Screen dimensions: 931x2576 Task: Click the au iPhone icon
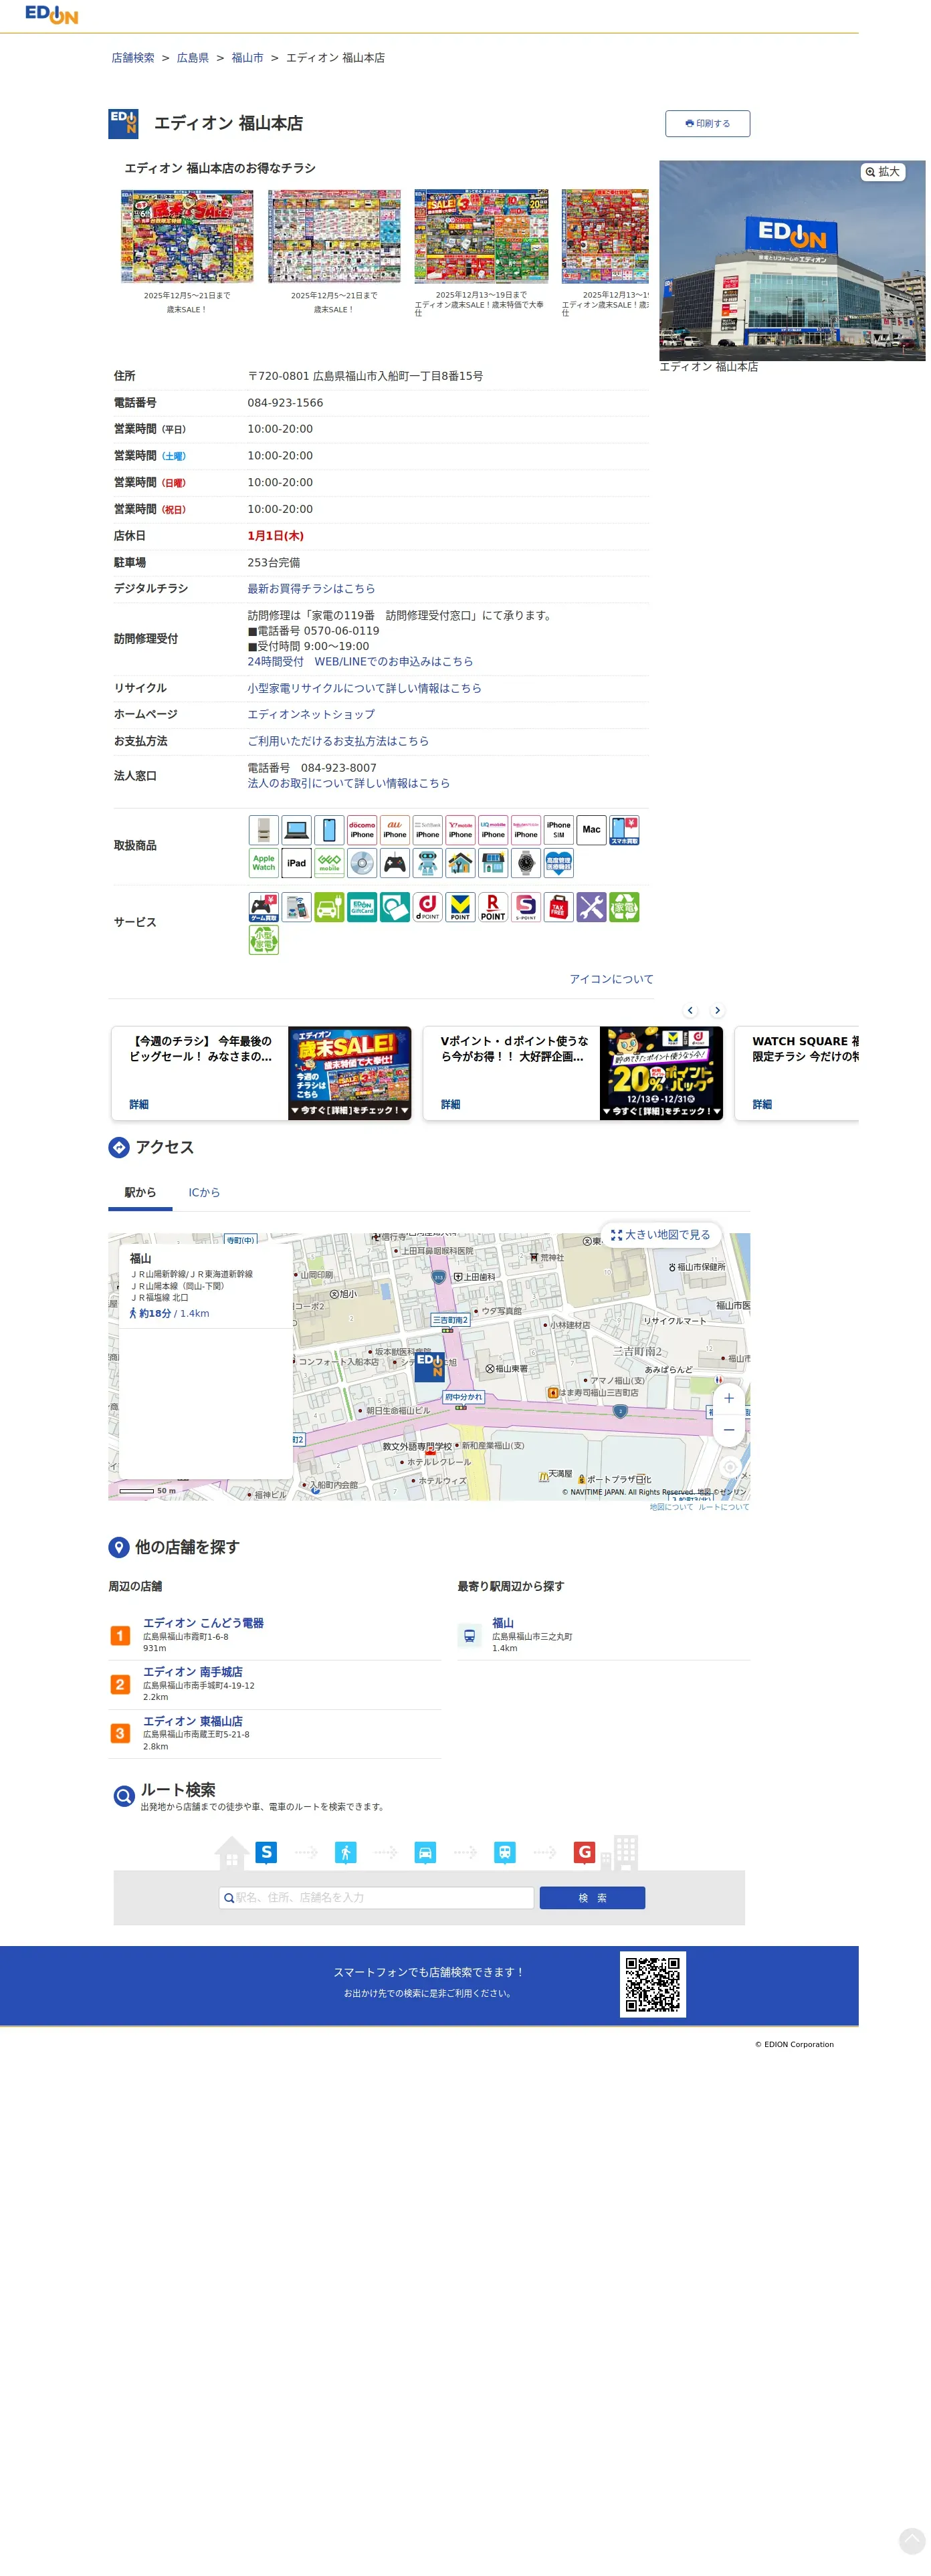(x=395, y=829)
